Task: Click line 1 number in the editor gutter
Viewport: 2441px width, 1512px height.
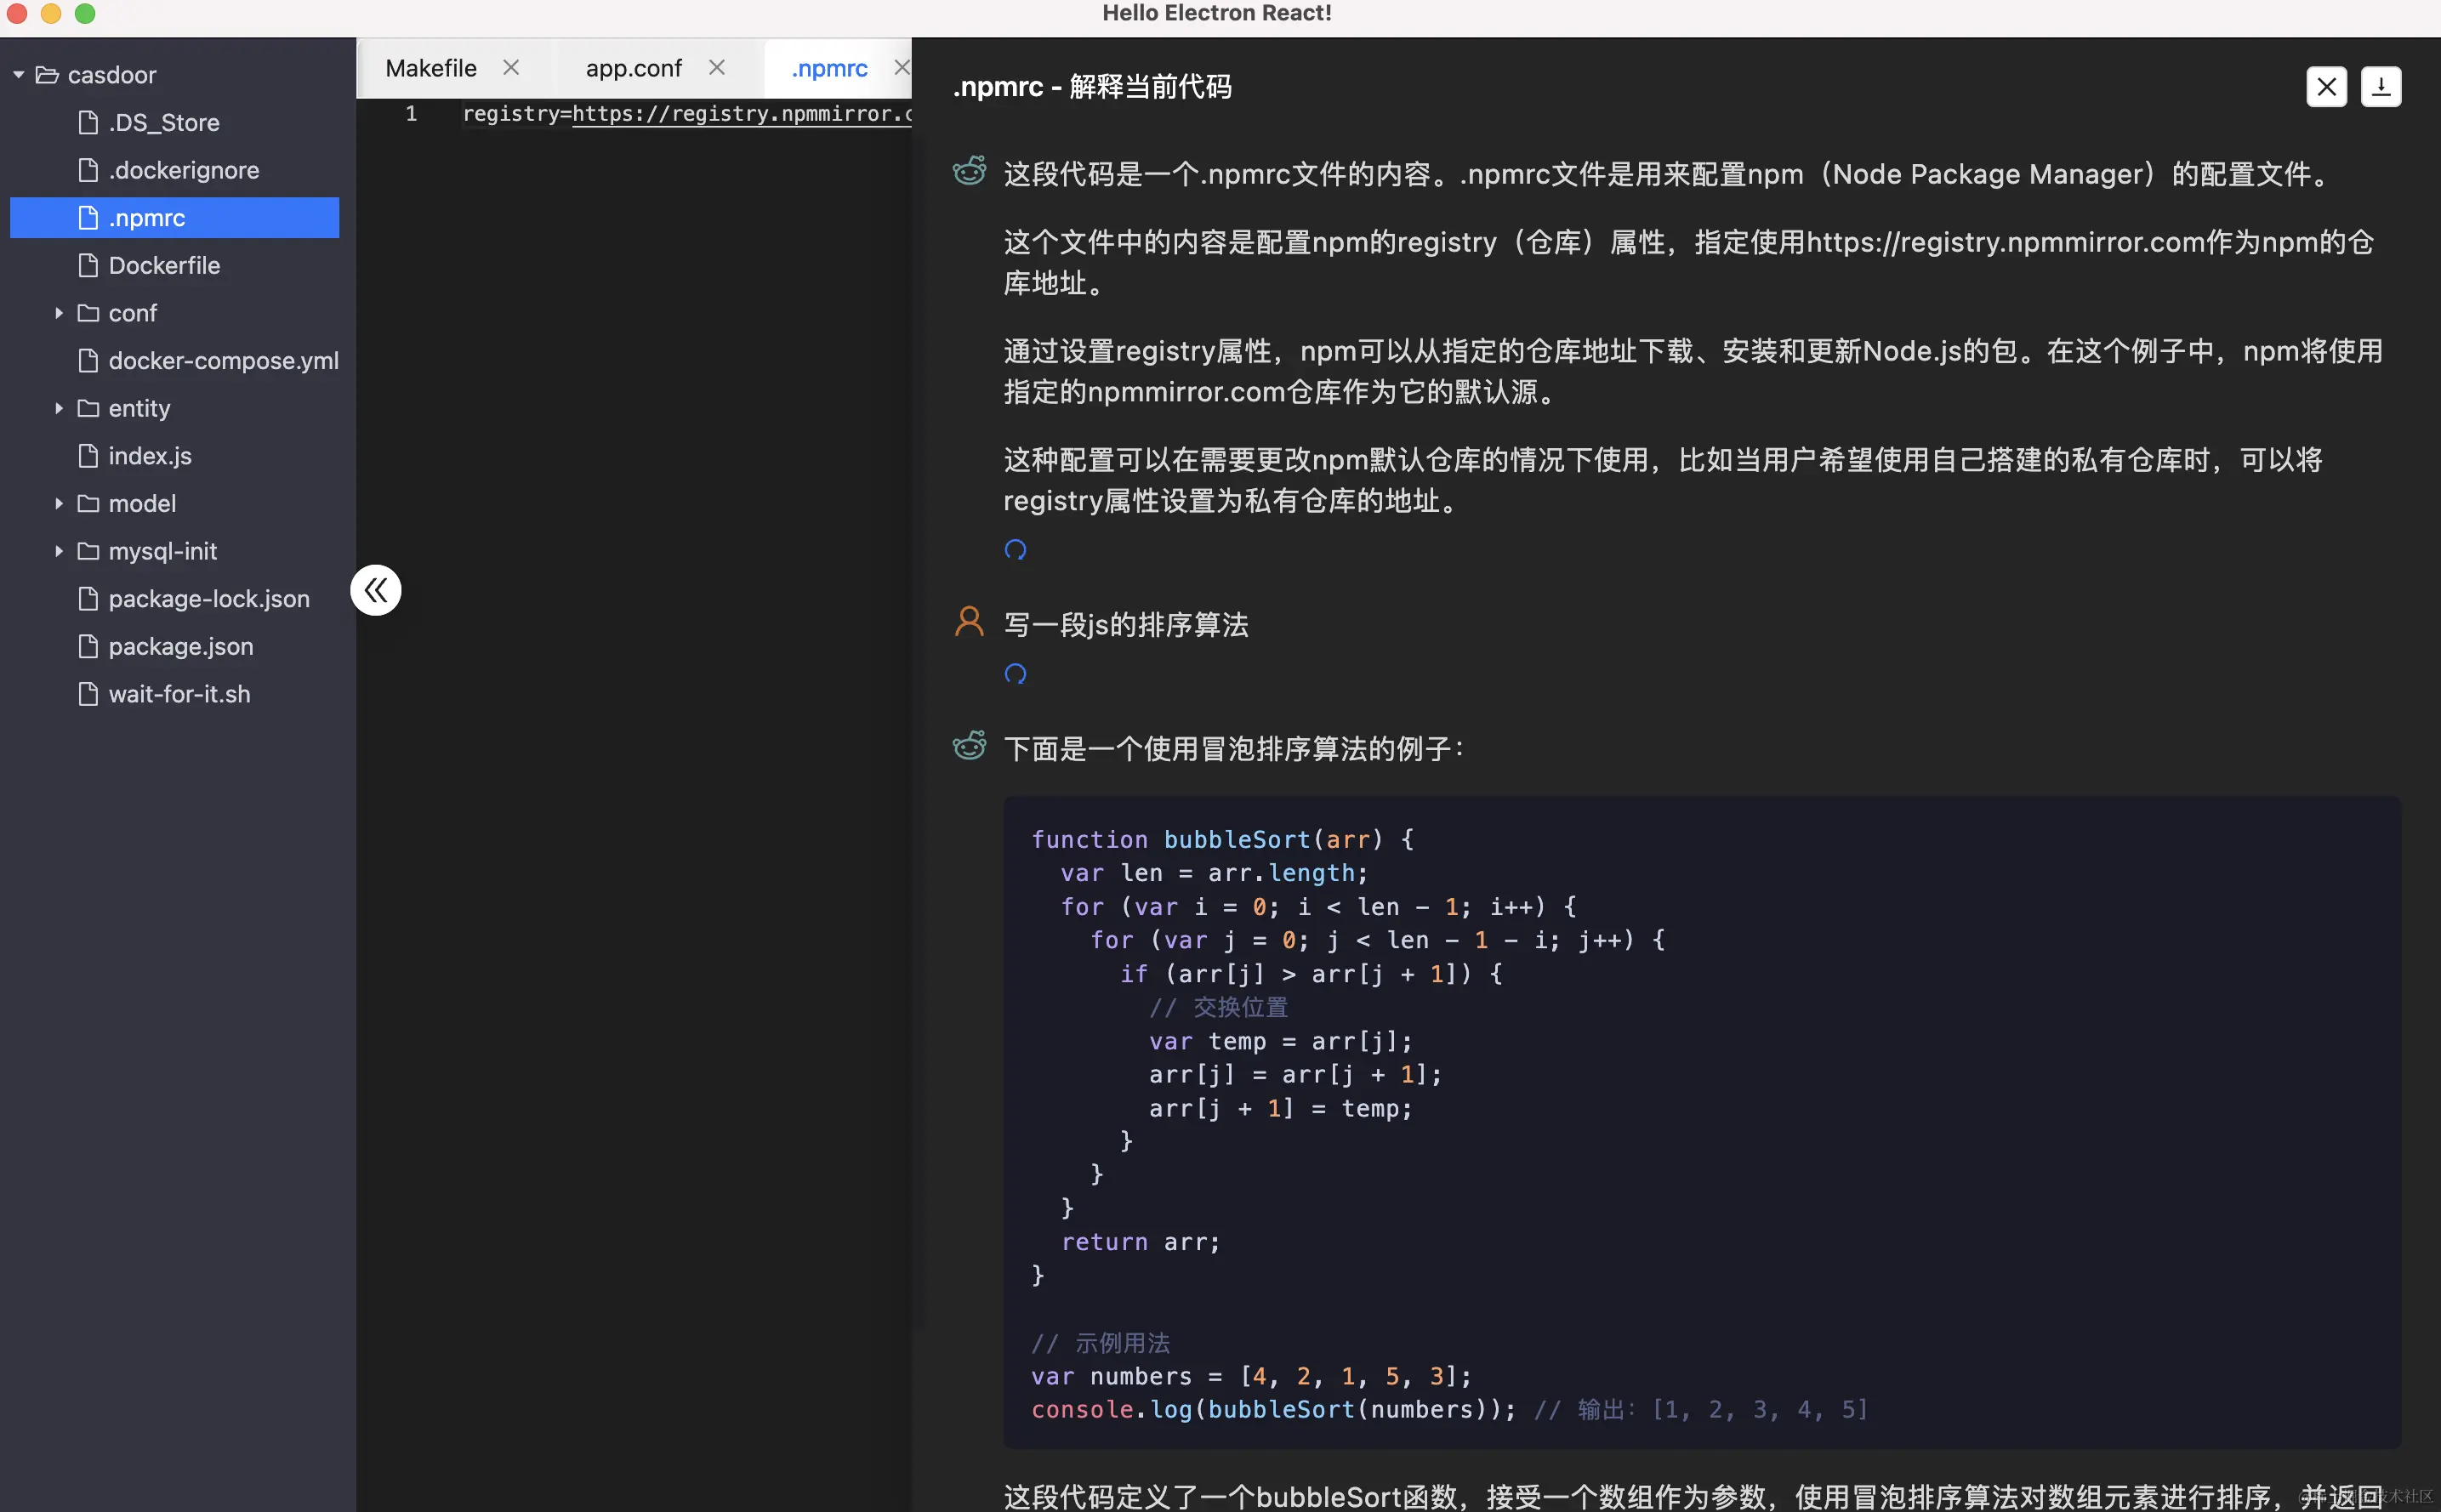Action: [x=411, y=114]
